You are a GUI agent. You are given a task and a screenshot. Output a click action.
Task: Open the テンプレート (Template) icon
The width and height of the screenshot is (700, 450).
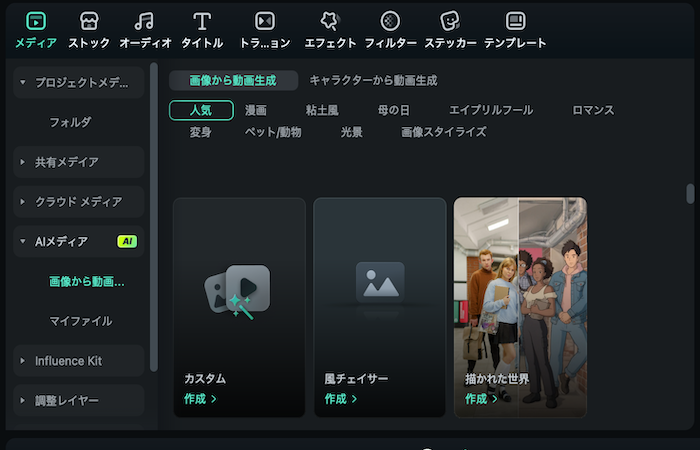click(515, 21)
